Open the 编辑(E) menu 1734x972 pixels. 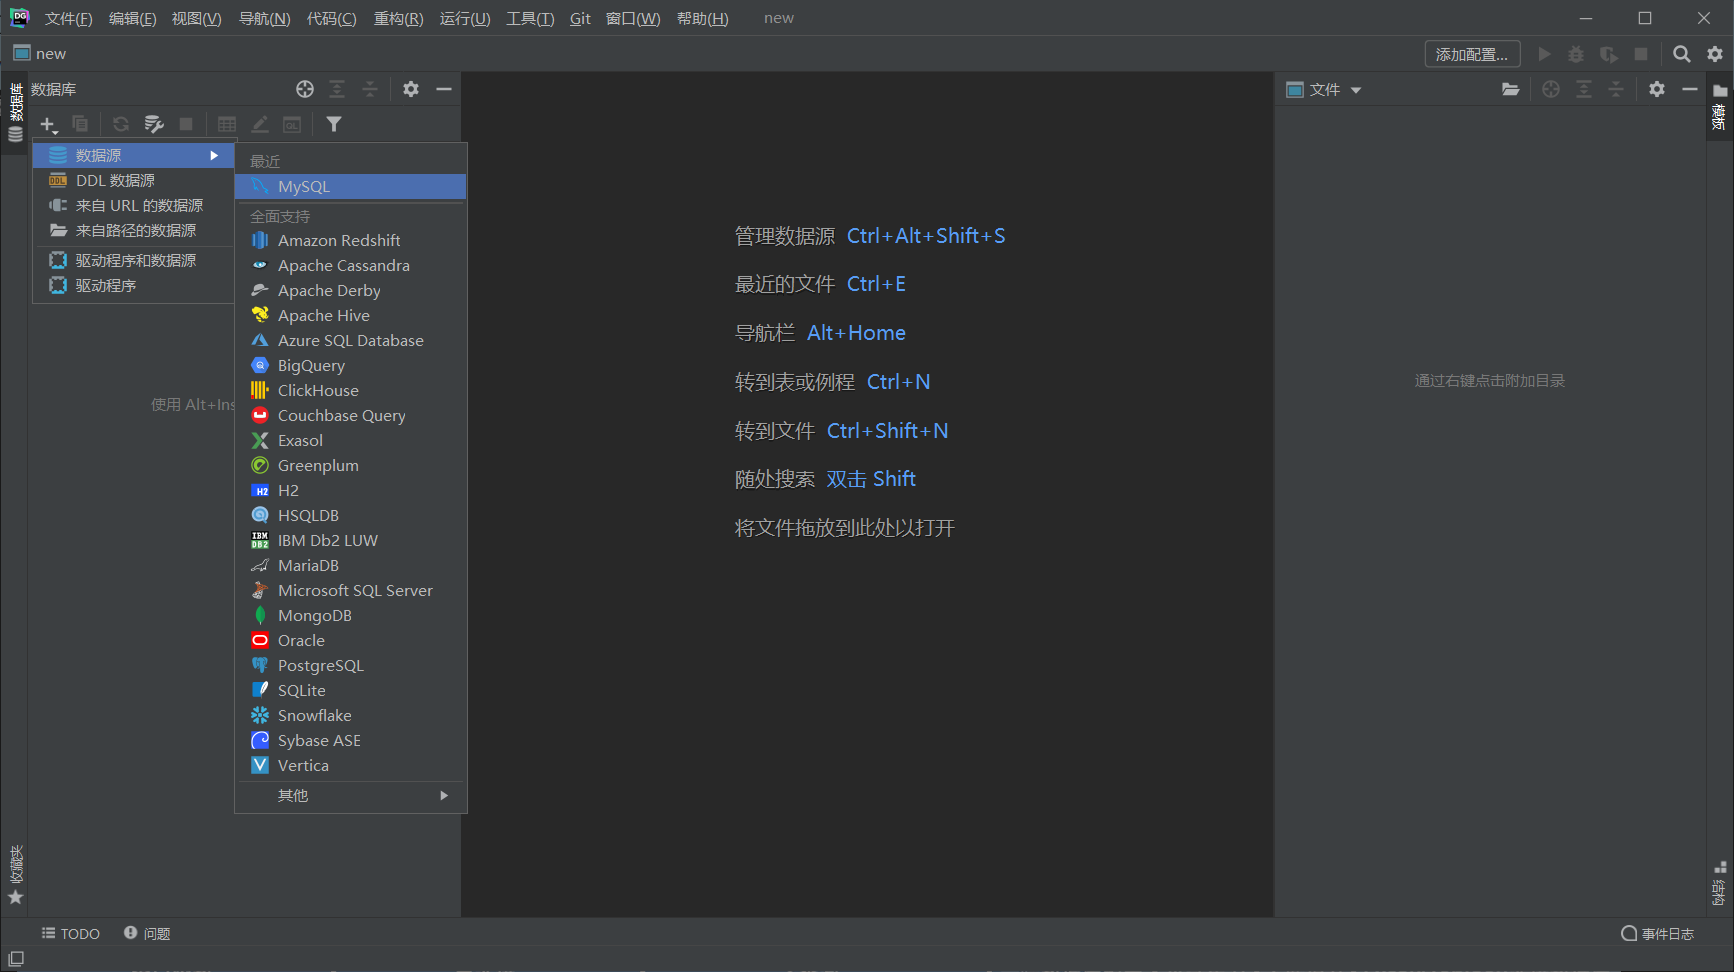point(132,18)
